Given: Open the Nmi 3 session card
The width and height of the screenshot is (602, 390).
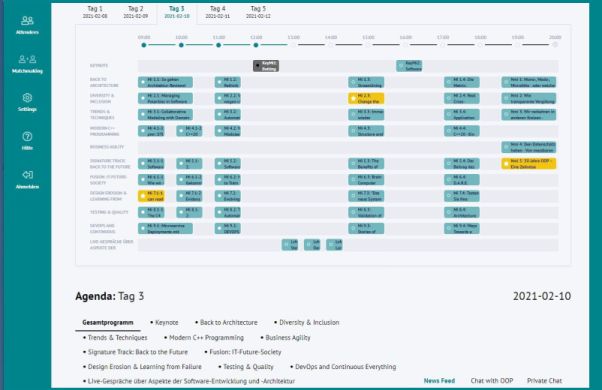Looking at the screenshot, I should [529, 114].
